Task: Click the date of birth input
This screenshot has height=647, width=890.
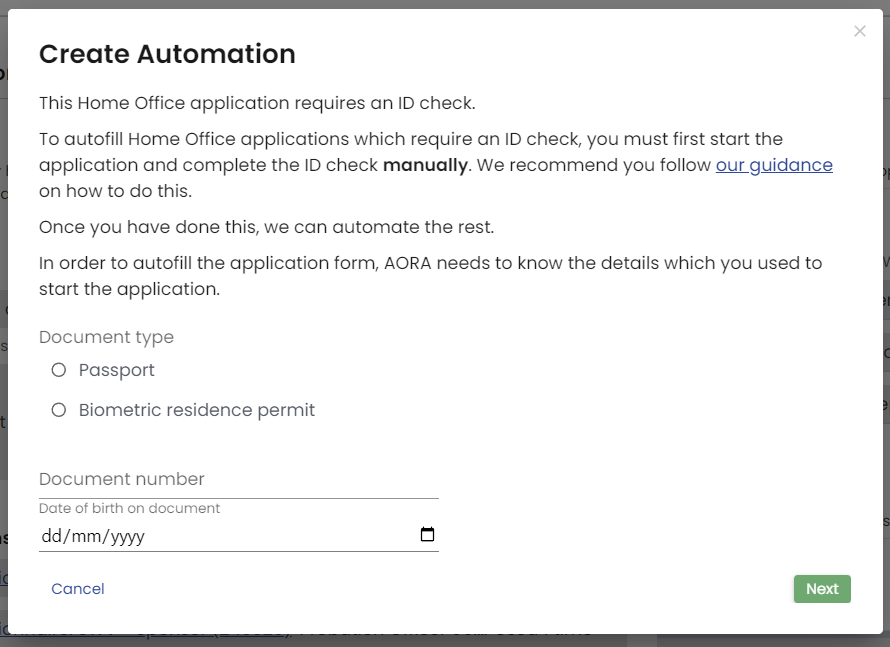Action: point(238,536)
